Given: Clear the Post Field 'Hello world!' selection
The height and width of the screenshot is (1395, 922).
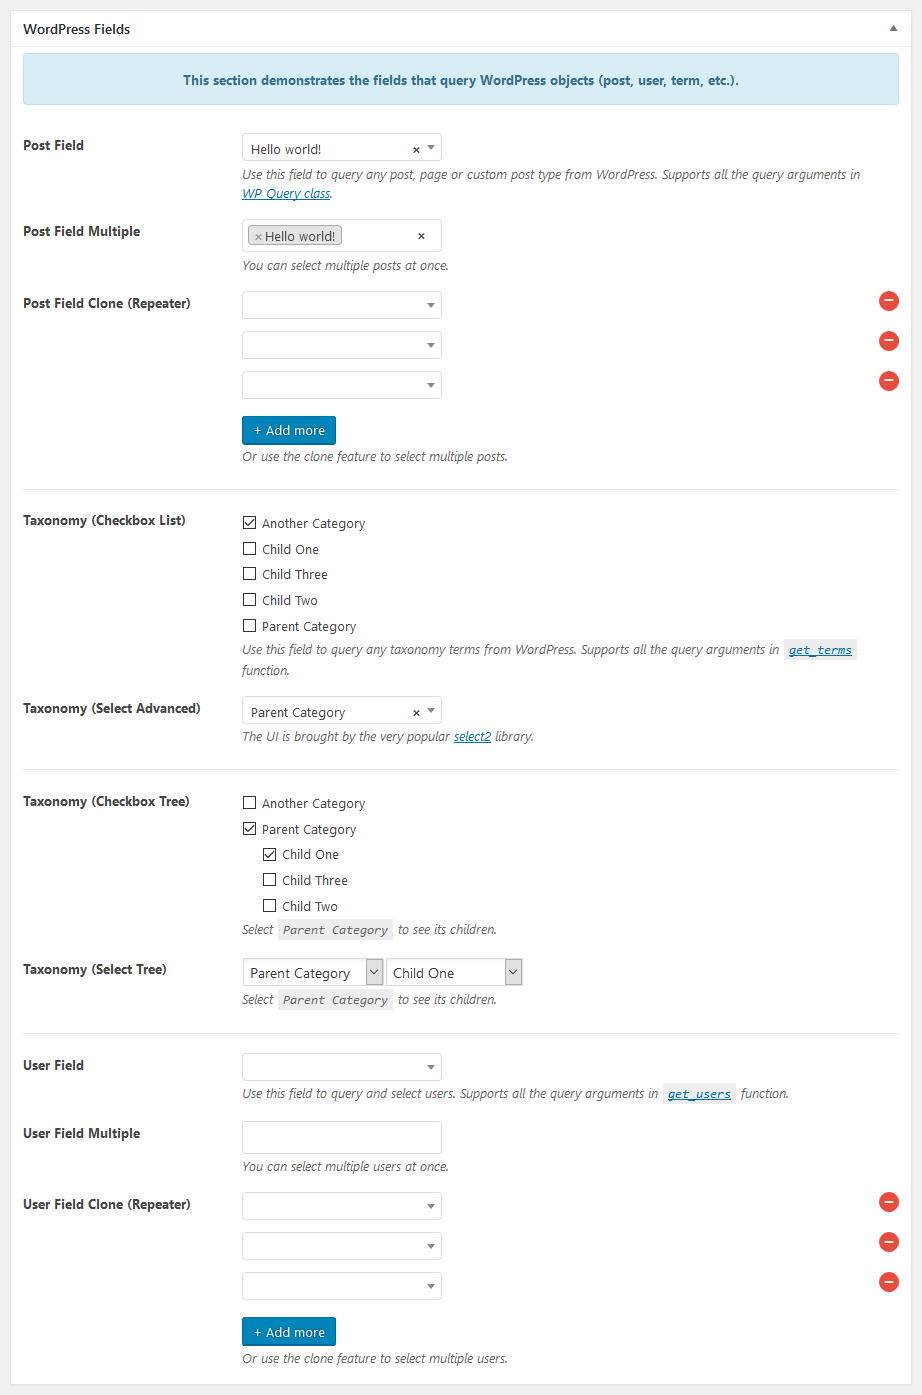Looking at the screenshot, I should coord(416,150).
